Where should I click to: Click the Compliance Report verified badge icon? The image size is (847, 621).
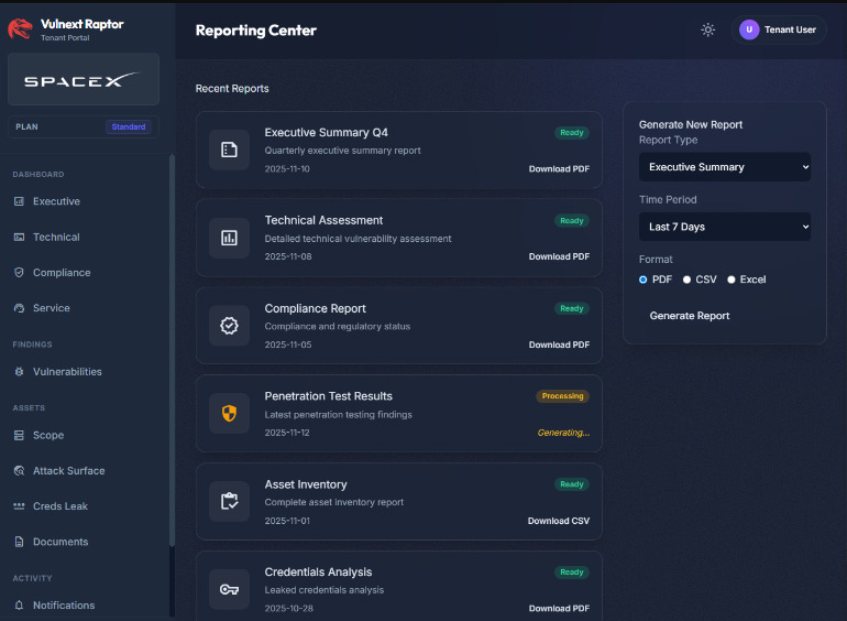[229, 326]
